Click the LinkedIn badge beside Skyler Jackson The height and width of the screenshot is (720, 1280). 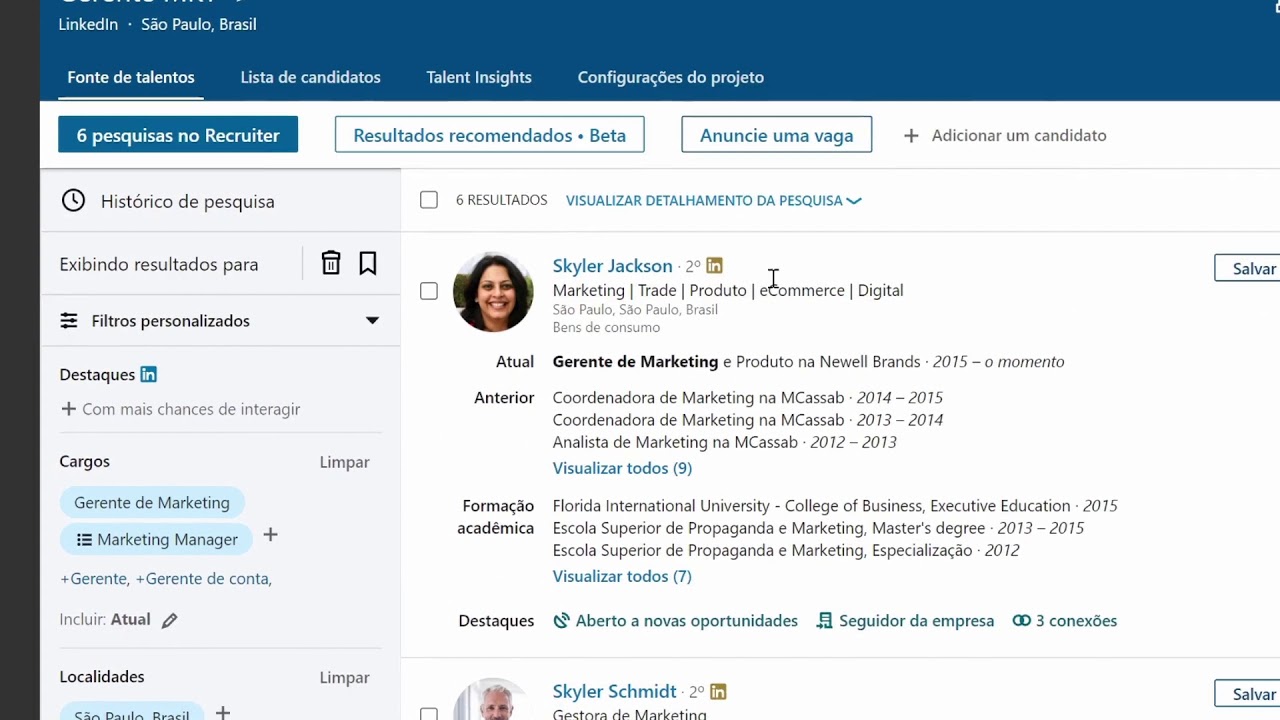point(714,265)
